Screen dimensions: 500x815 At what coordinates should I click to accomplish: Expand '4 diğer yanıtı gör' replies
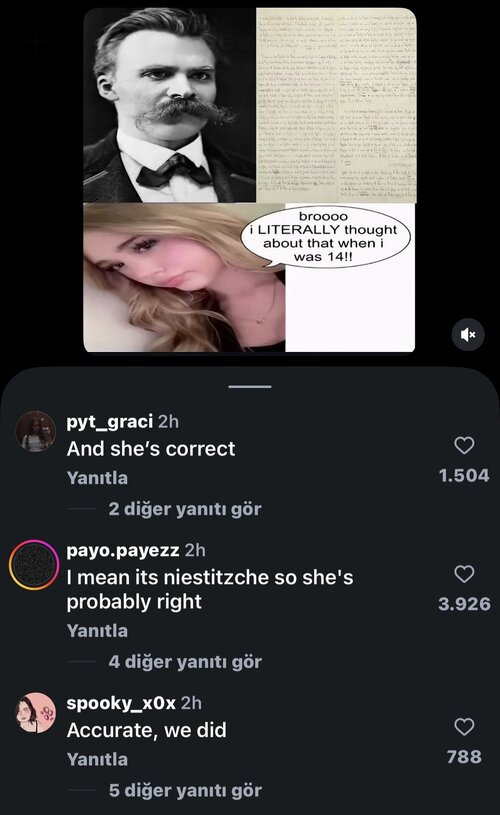point(185,662)
